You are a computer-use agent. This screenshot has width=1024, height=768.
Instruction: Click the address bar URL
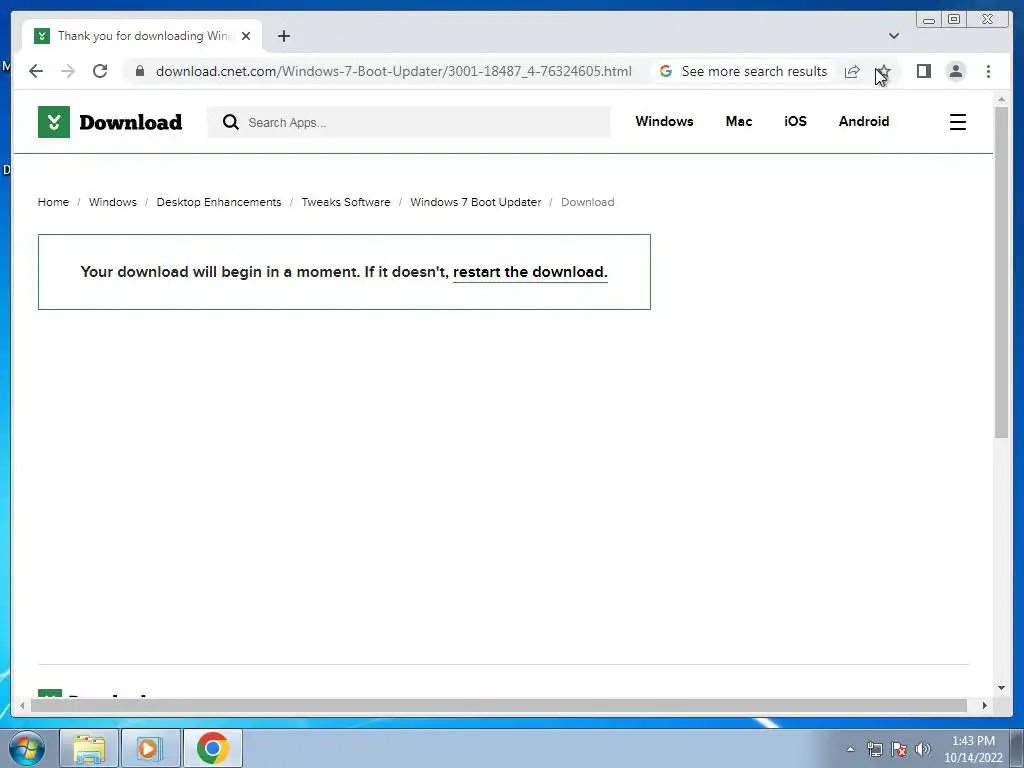pyautogui.click(x=394, y=71)
